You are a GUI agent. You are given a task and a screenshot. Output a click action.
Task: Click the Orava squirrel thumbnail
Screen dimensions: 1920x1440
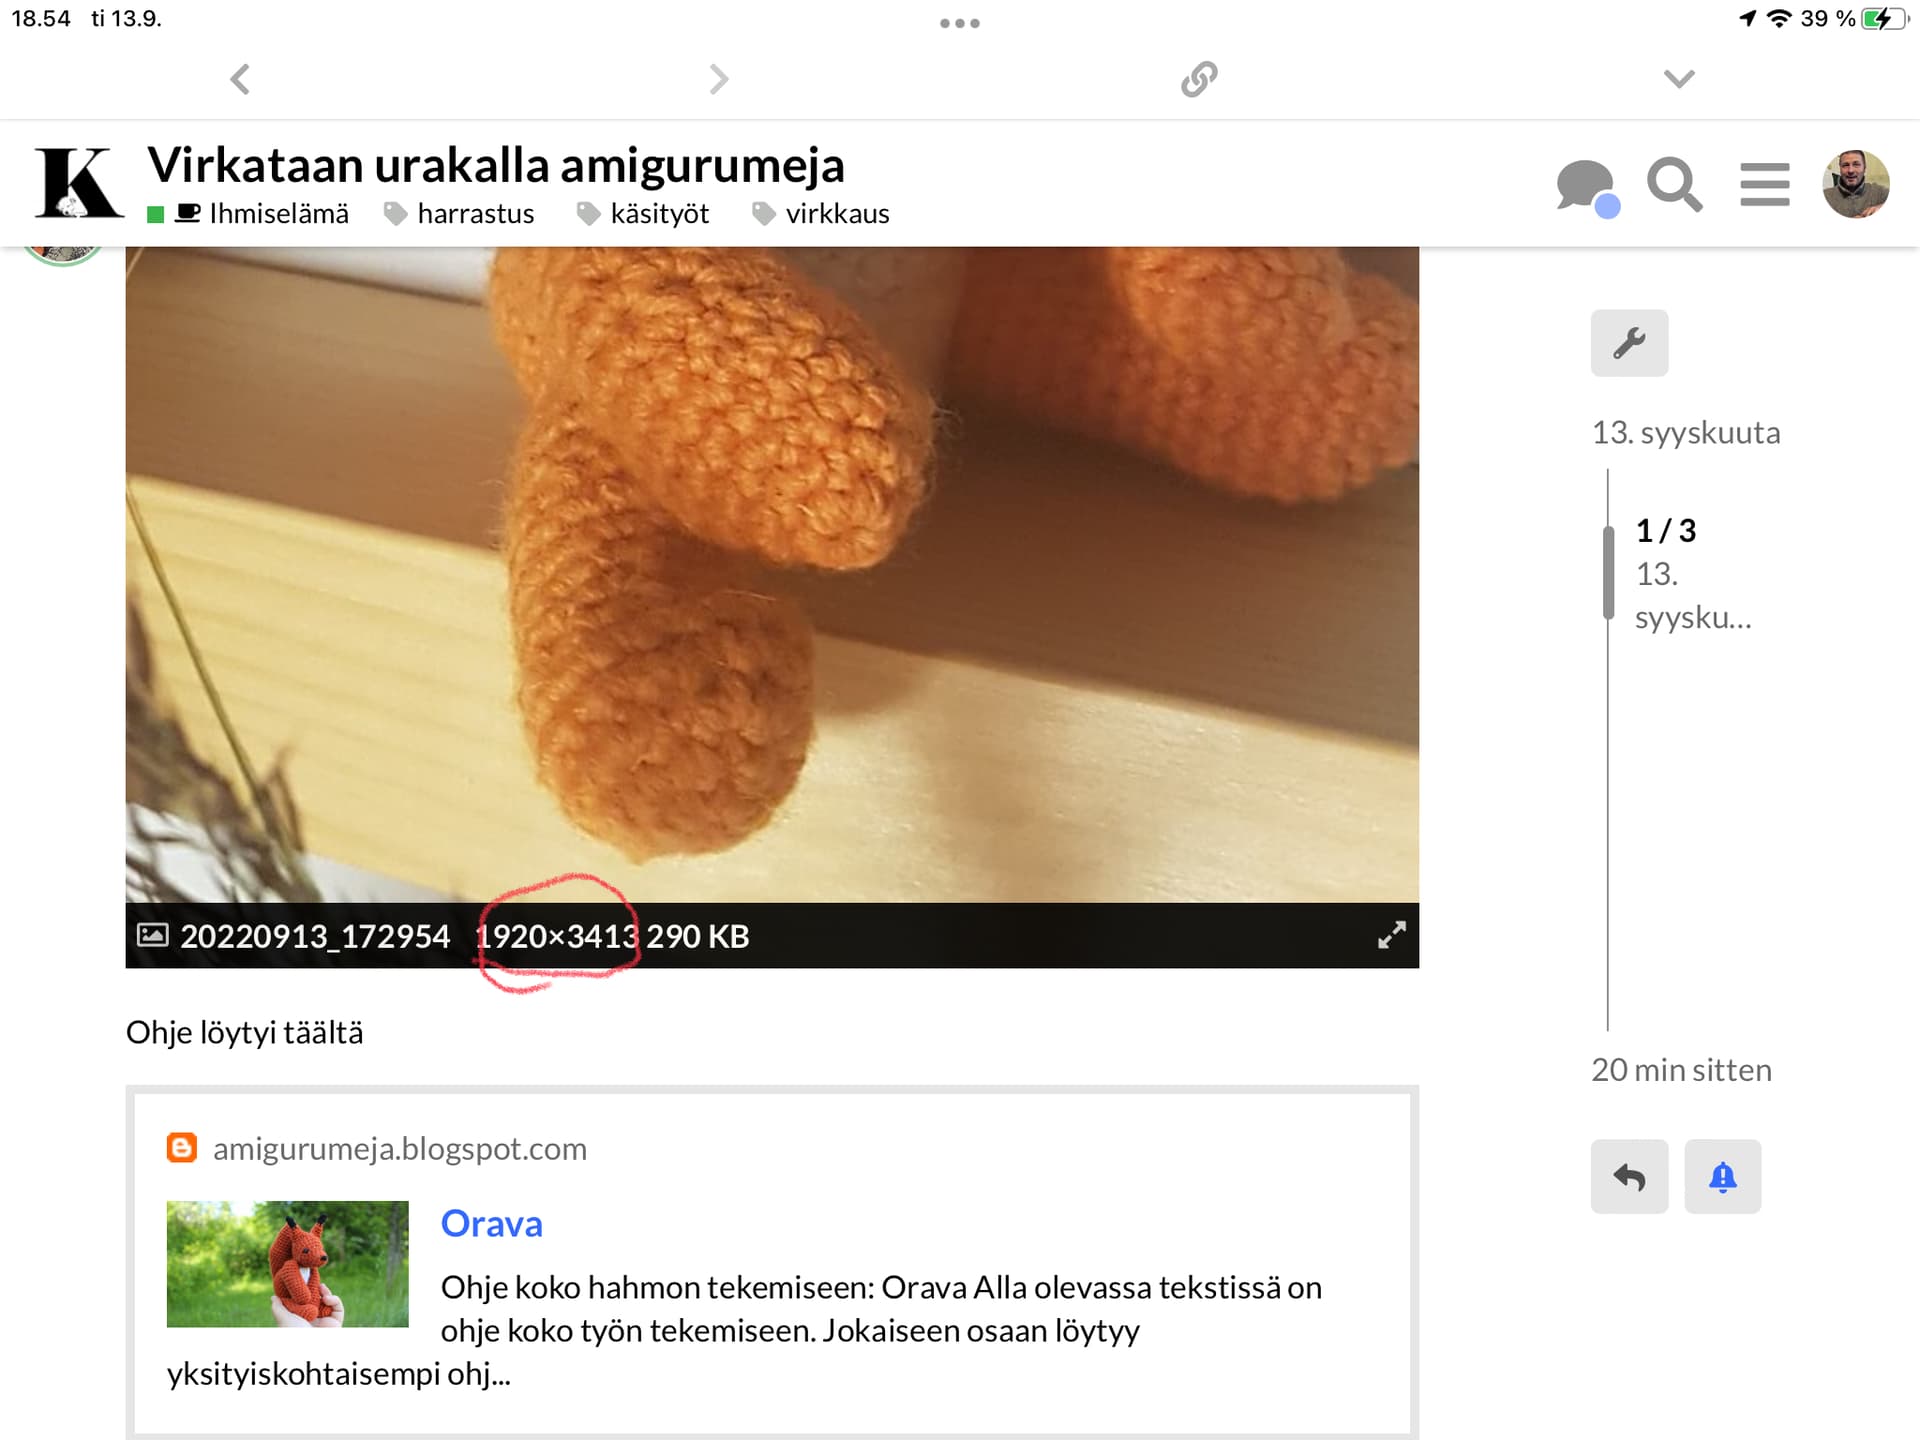(287, 1264)
